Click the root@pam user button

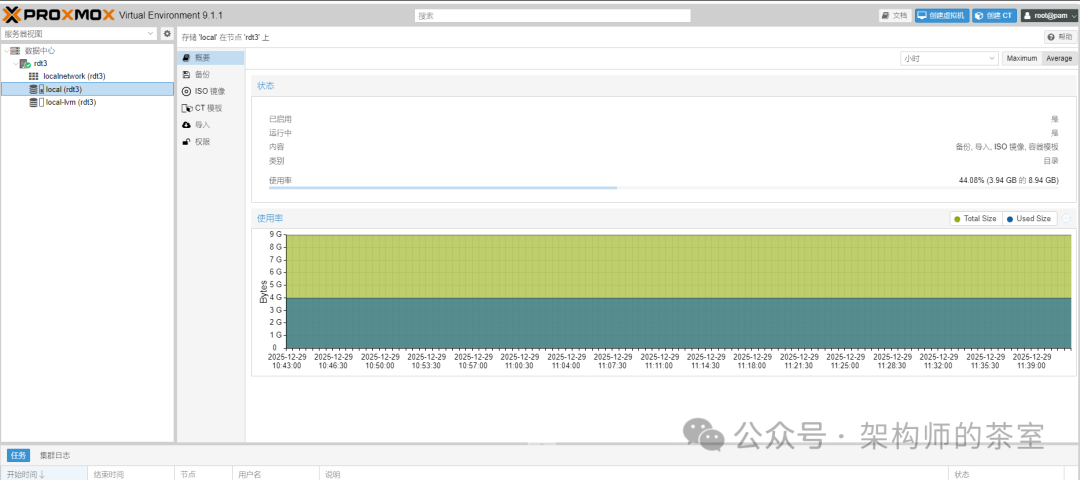[x=1050, y=15]
